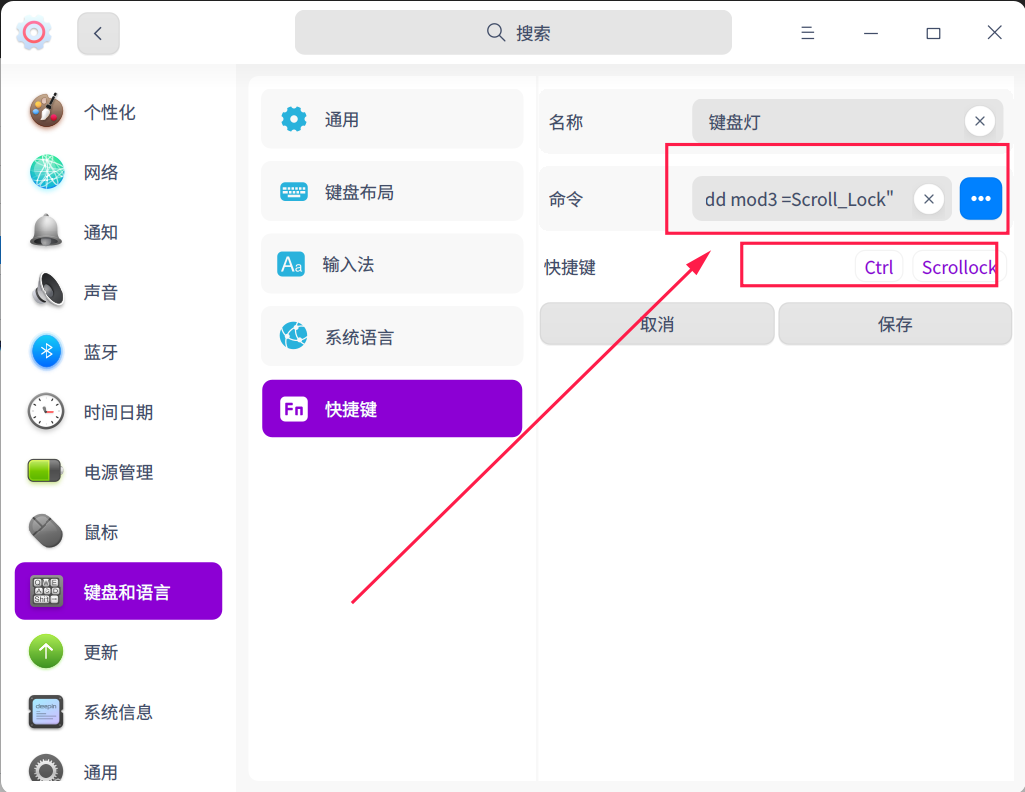Image resolution: width=1025 pixels, height=792 pixels.
Task: Open the 鼠标 settings section
Action: 118,532
